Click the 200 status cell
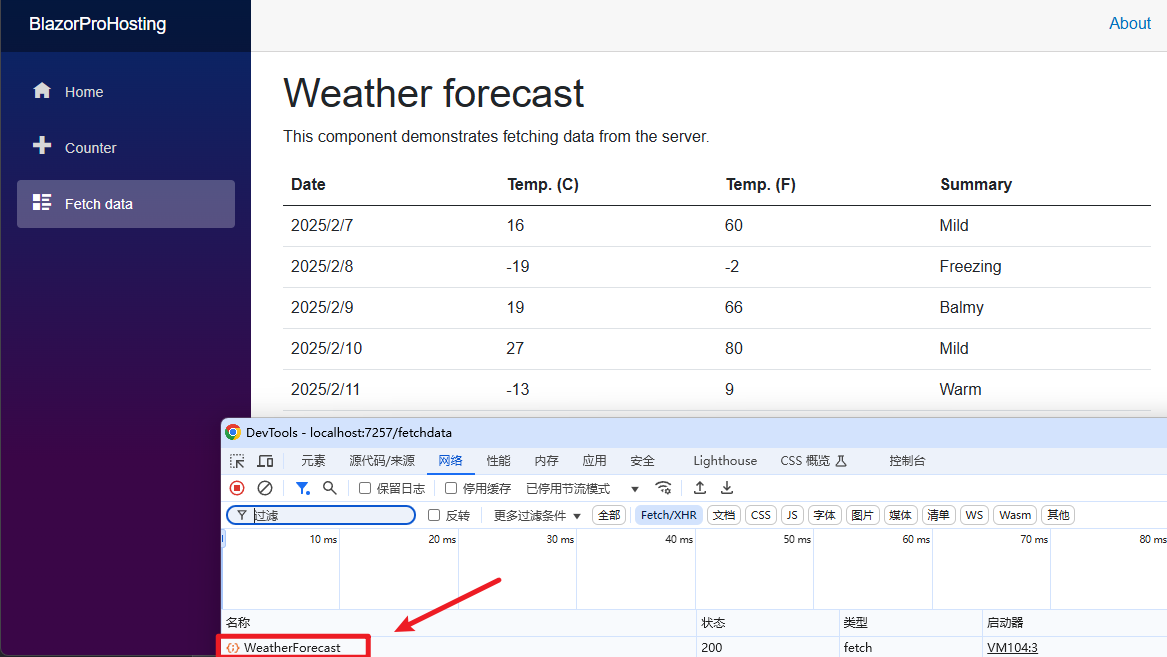Screen dimensions: 1167x657 point(712,648)
